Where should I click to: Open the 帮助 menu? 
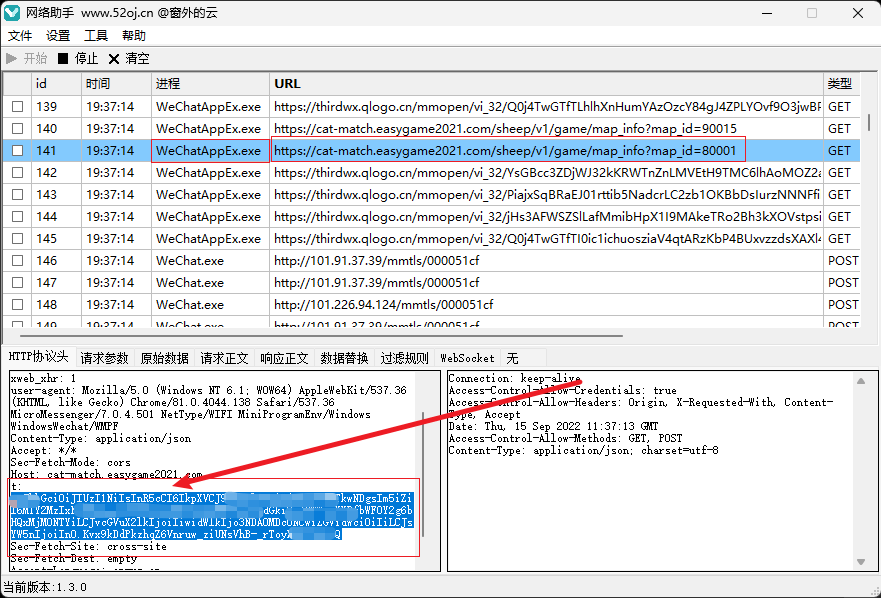pos(134,36)
